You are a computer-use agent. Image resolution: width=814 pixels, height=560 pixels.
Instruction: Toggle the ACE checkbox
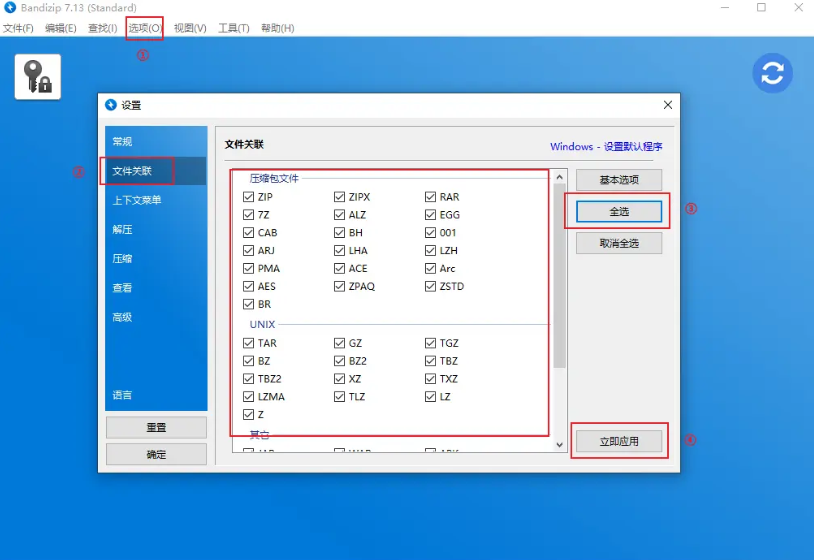click(340, 268)
